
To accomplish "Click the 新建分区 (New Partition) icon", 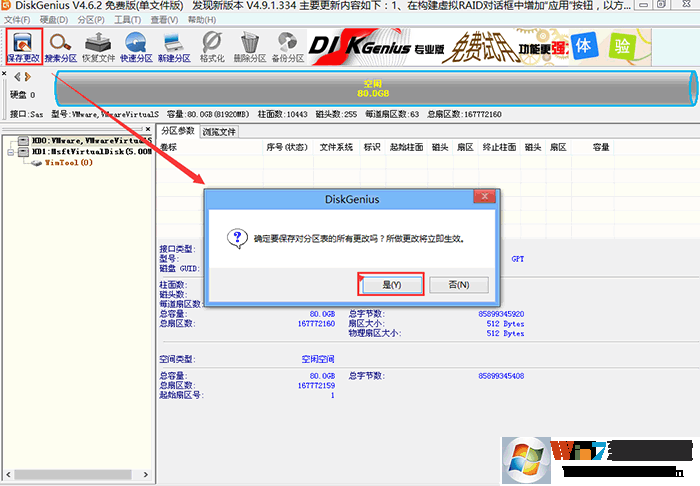I will tap(174, 45).
